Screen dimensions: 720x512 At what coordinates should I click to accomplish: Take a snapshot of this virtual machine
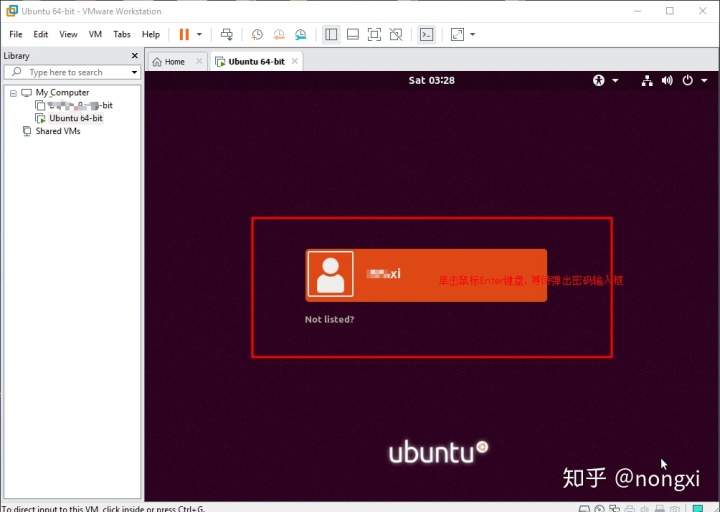pos(257,34)
